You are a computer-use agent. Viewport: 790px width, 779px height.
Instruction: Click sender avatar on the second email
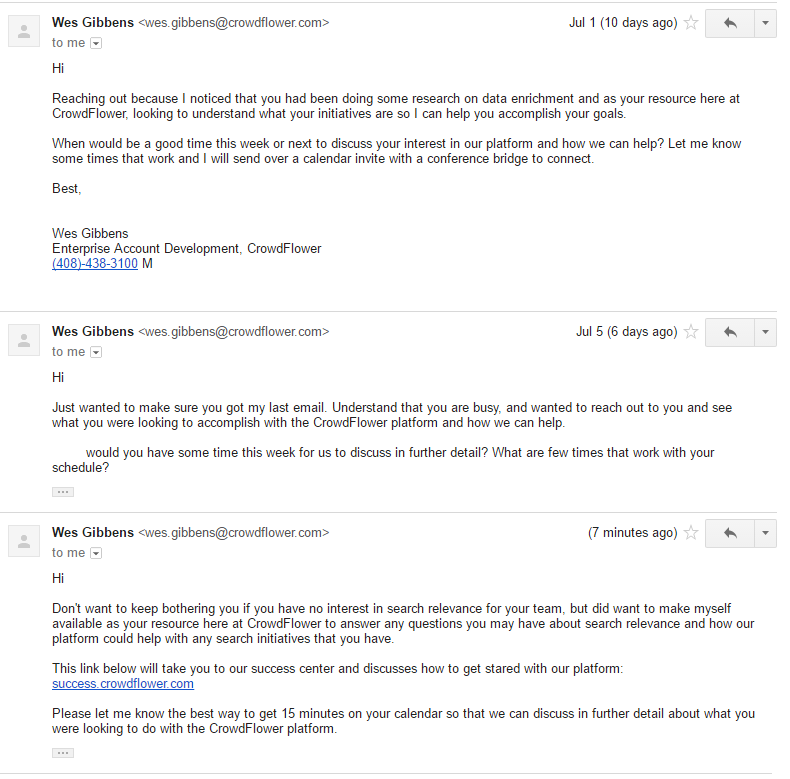click(x=24, y=341)
